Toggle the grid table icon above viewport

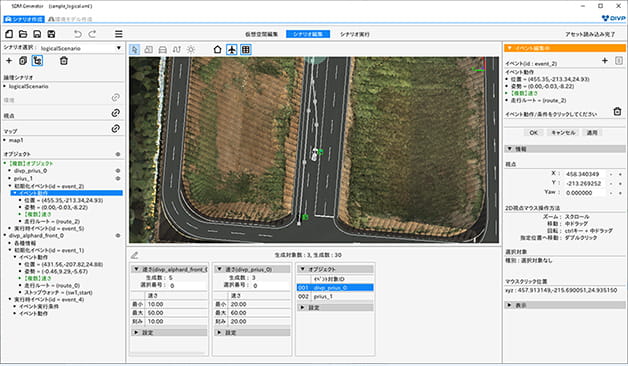[246, 50]
